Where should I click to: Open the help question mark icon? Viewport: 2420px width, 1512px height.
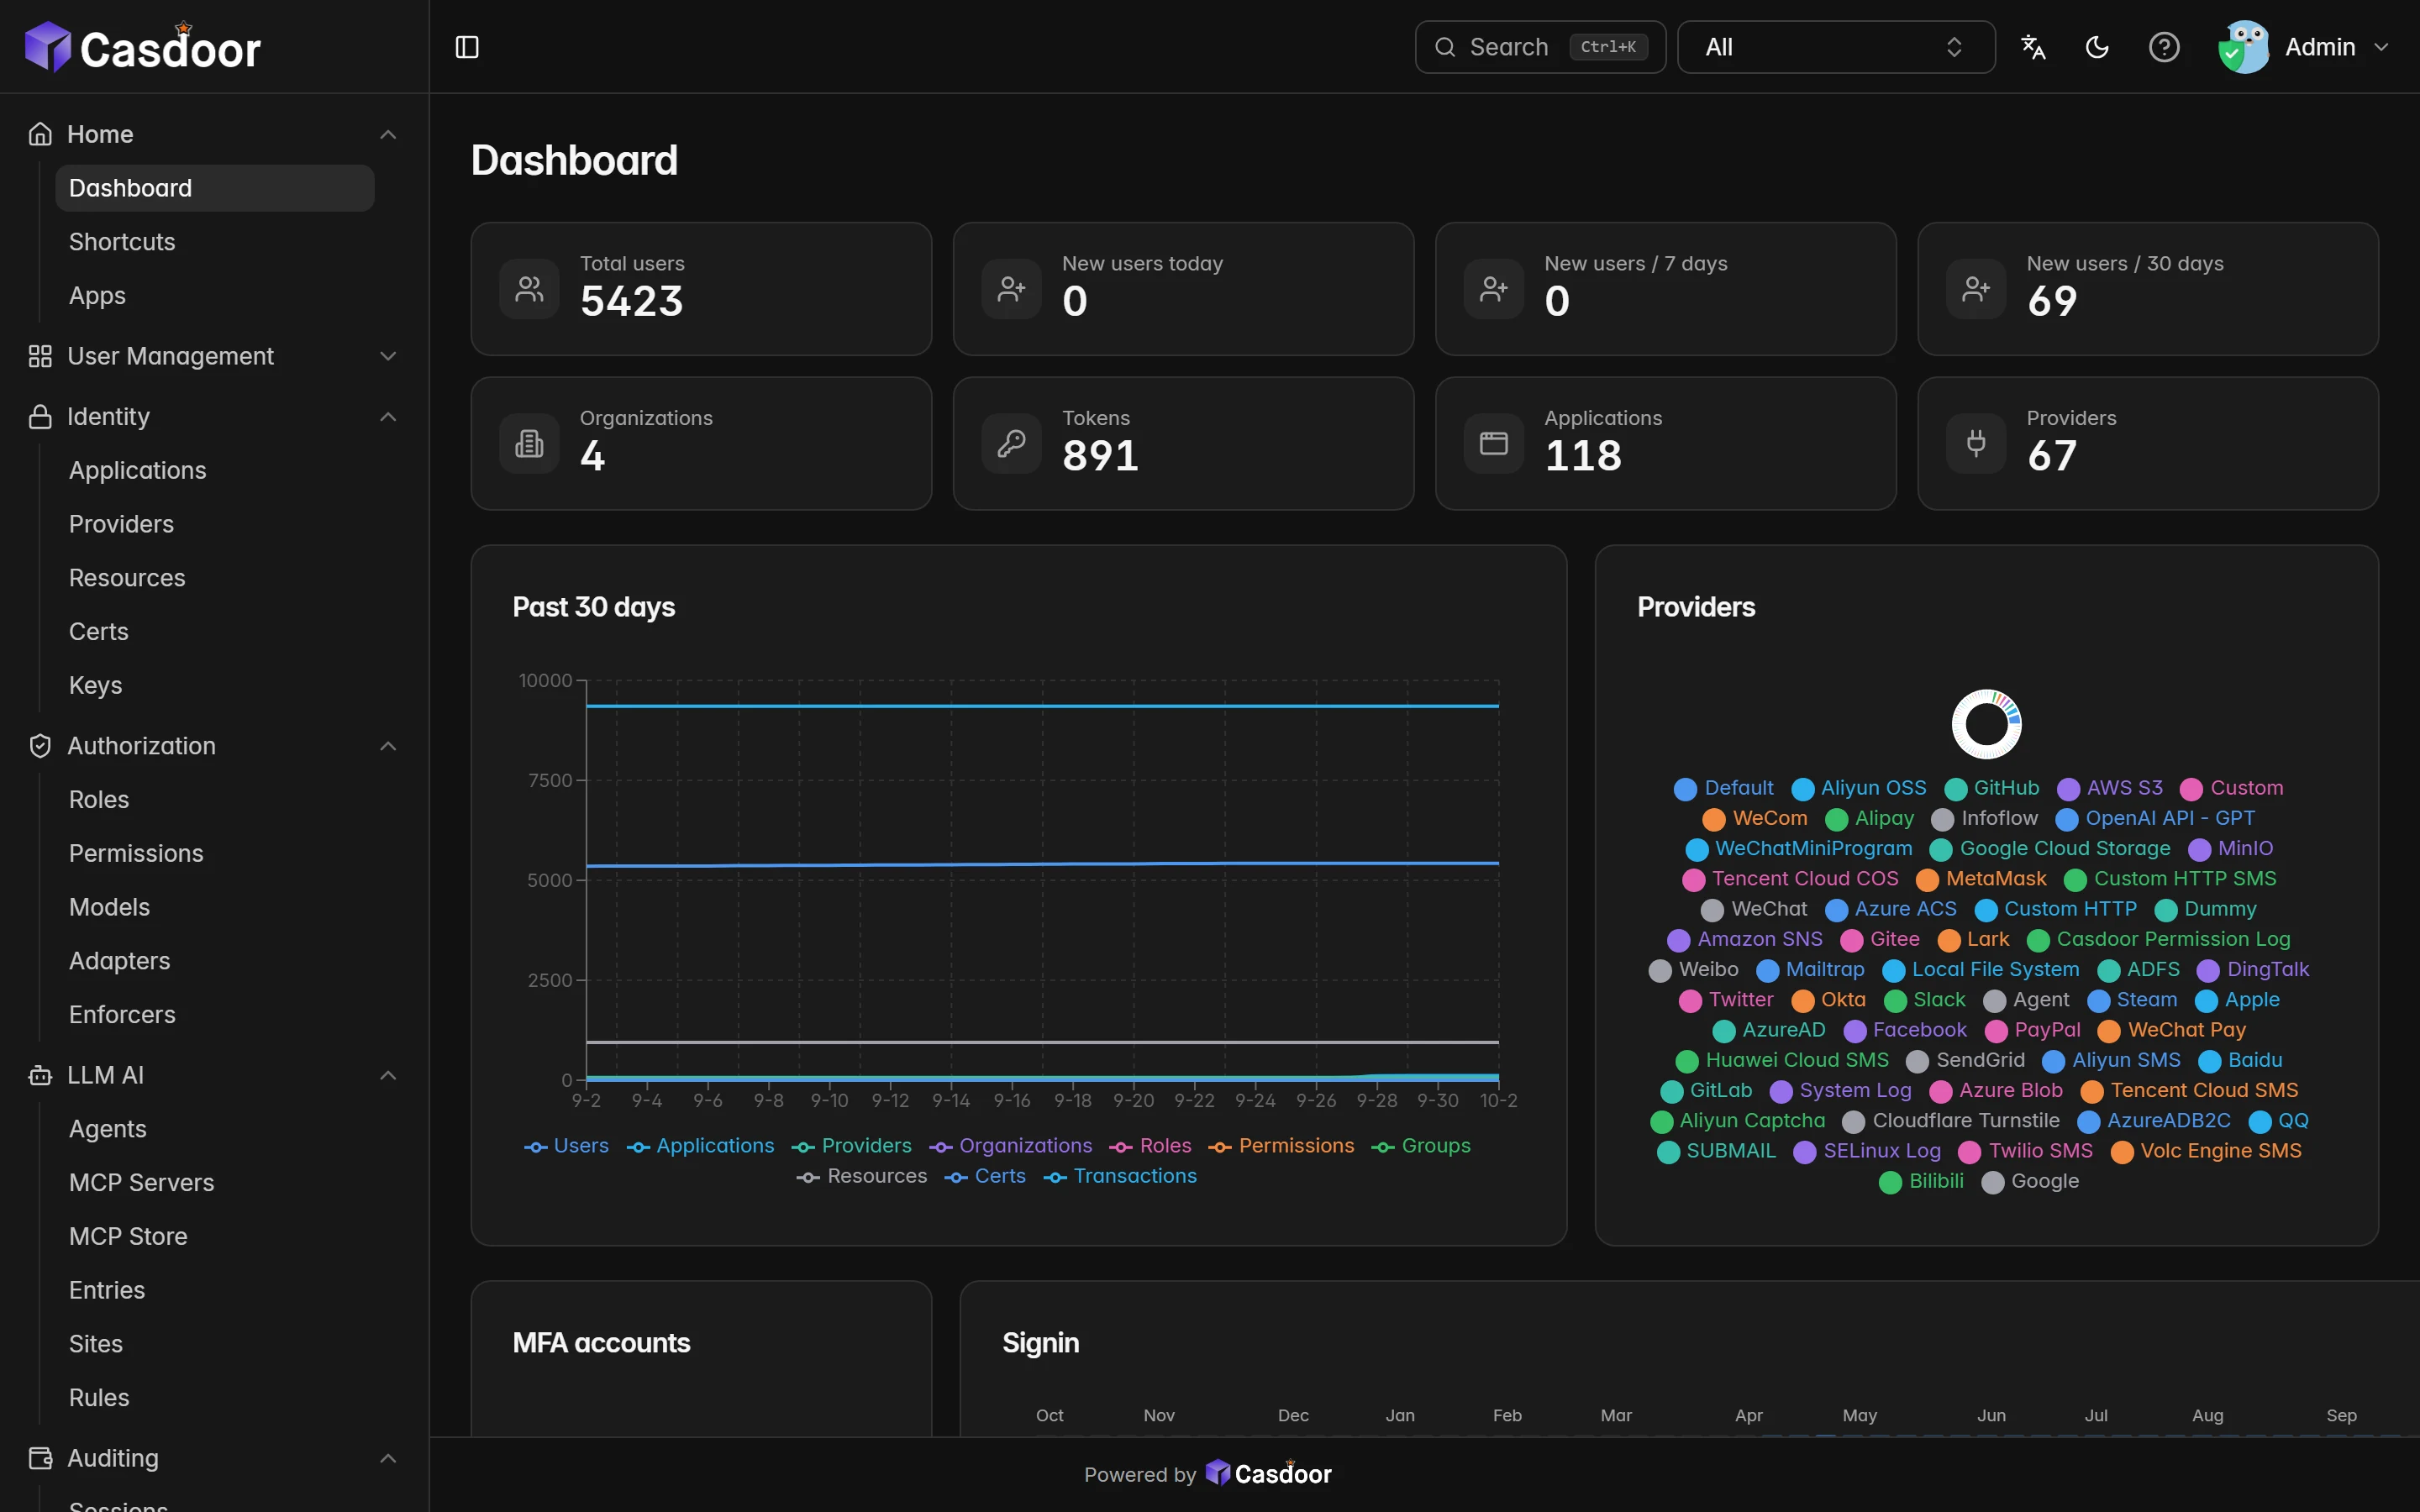point(2164,47)
